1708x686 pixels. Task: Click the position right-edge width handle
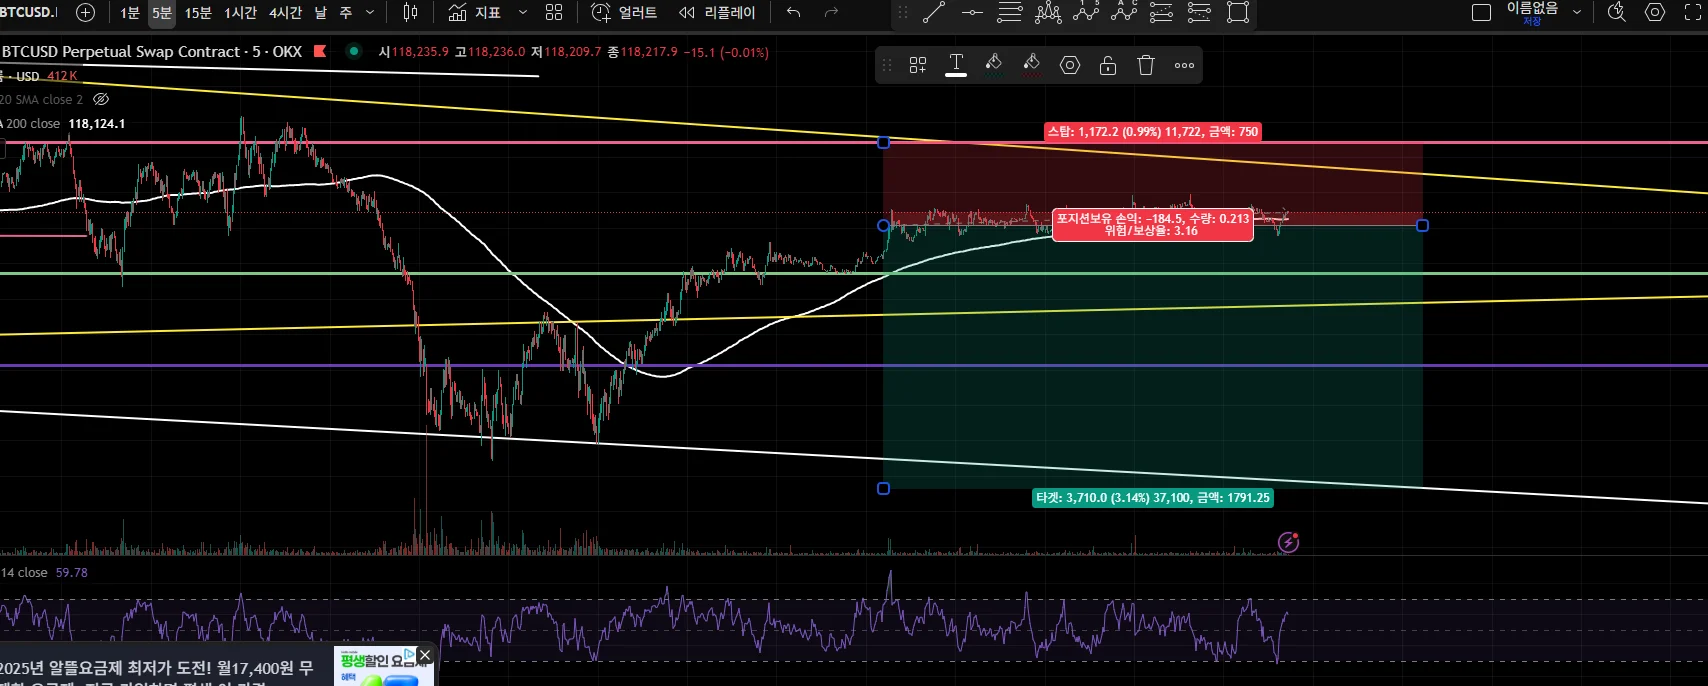(1423, 226)
